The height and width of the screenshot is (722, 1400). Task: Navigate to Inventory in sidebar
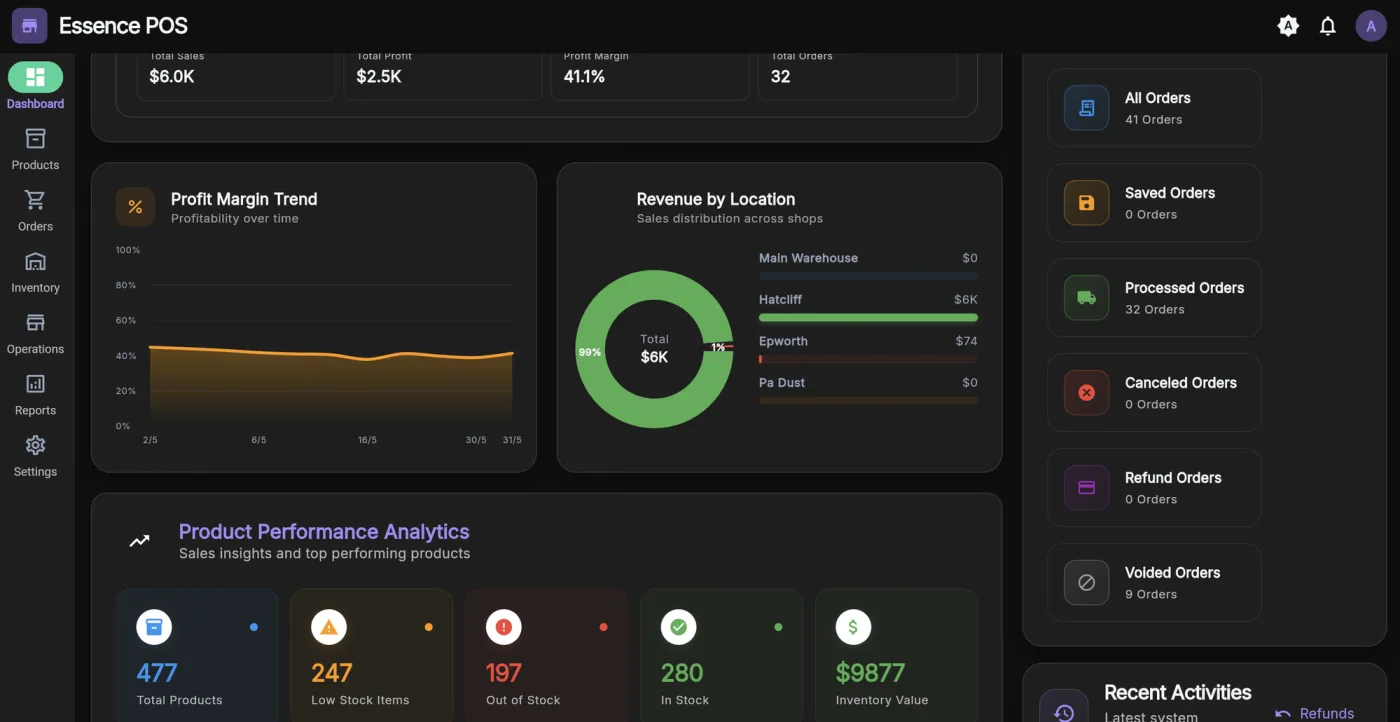(35, 272)
